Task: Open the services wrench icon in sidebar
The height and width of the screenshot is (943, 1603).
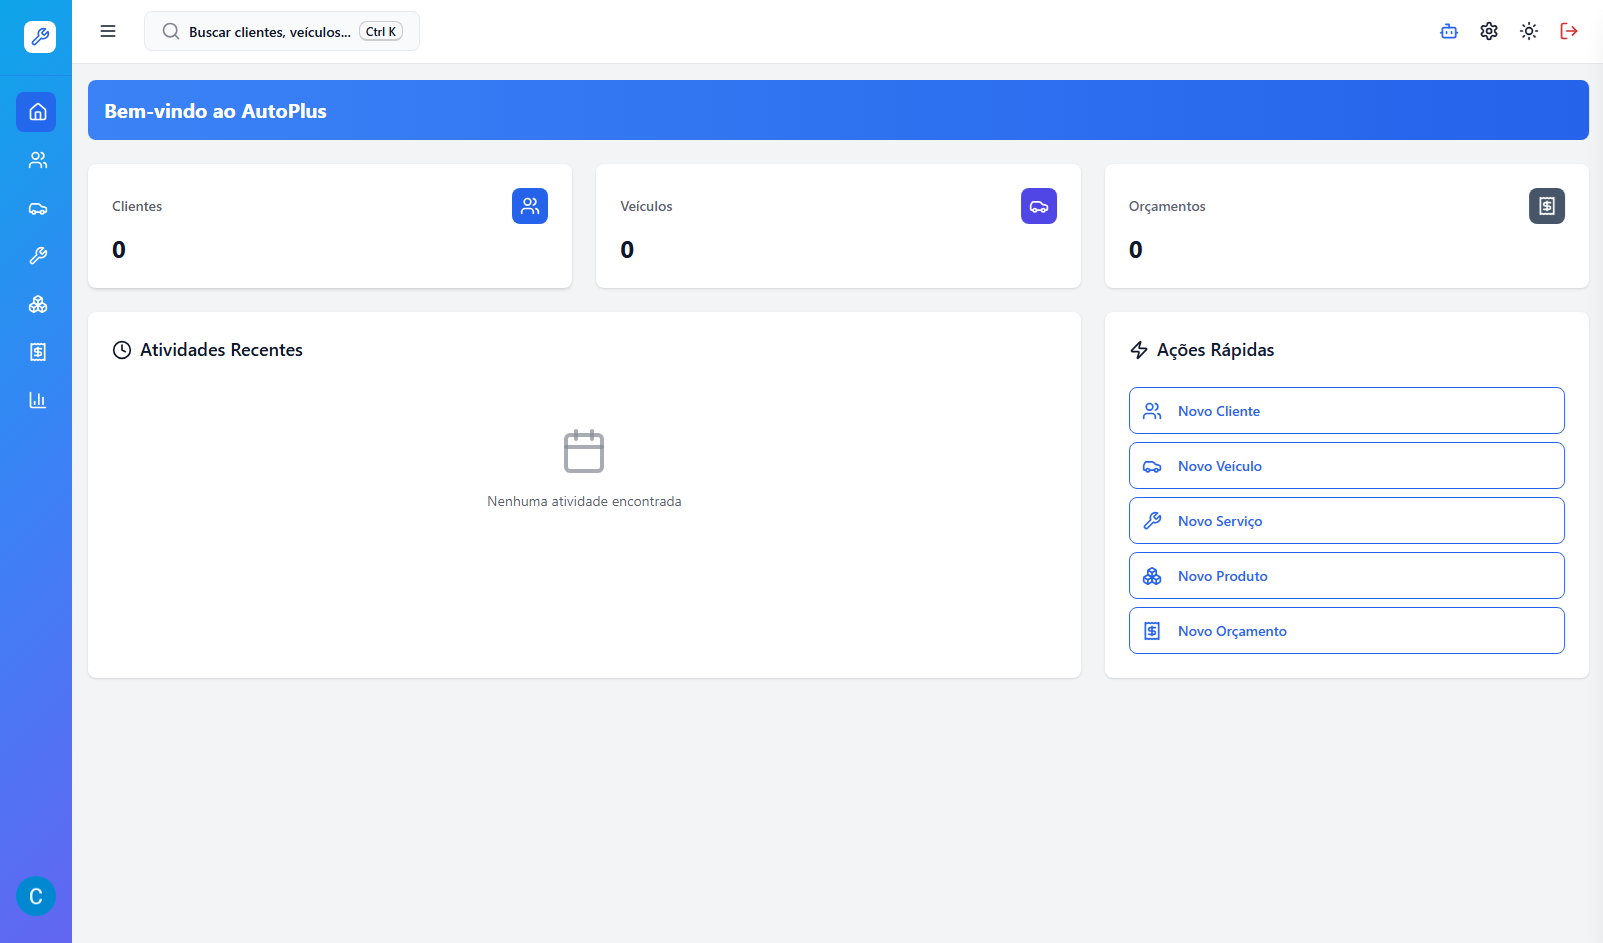Action: (37, 256)
